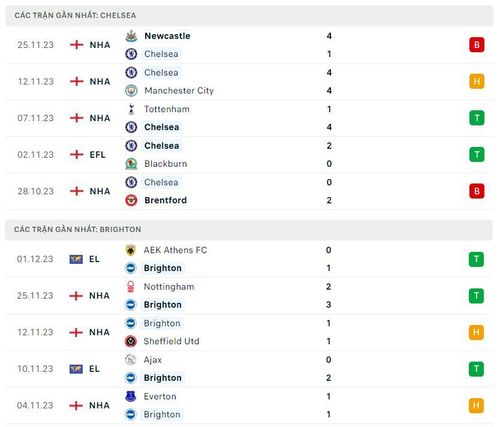The image size is (500, 427).
Task: Click the Everton crest icon
Action: pyautogui.click(x=131, y=396)
